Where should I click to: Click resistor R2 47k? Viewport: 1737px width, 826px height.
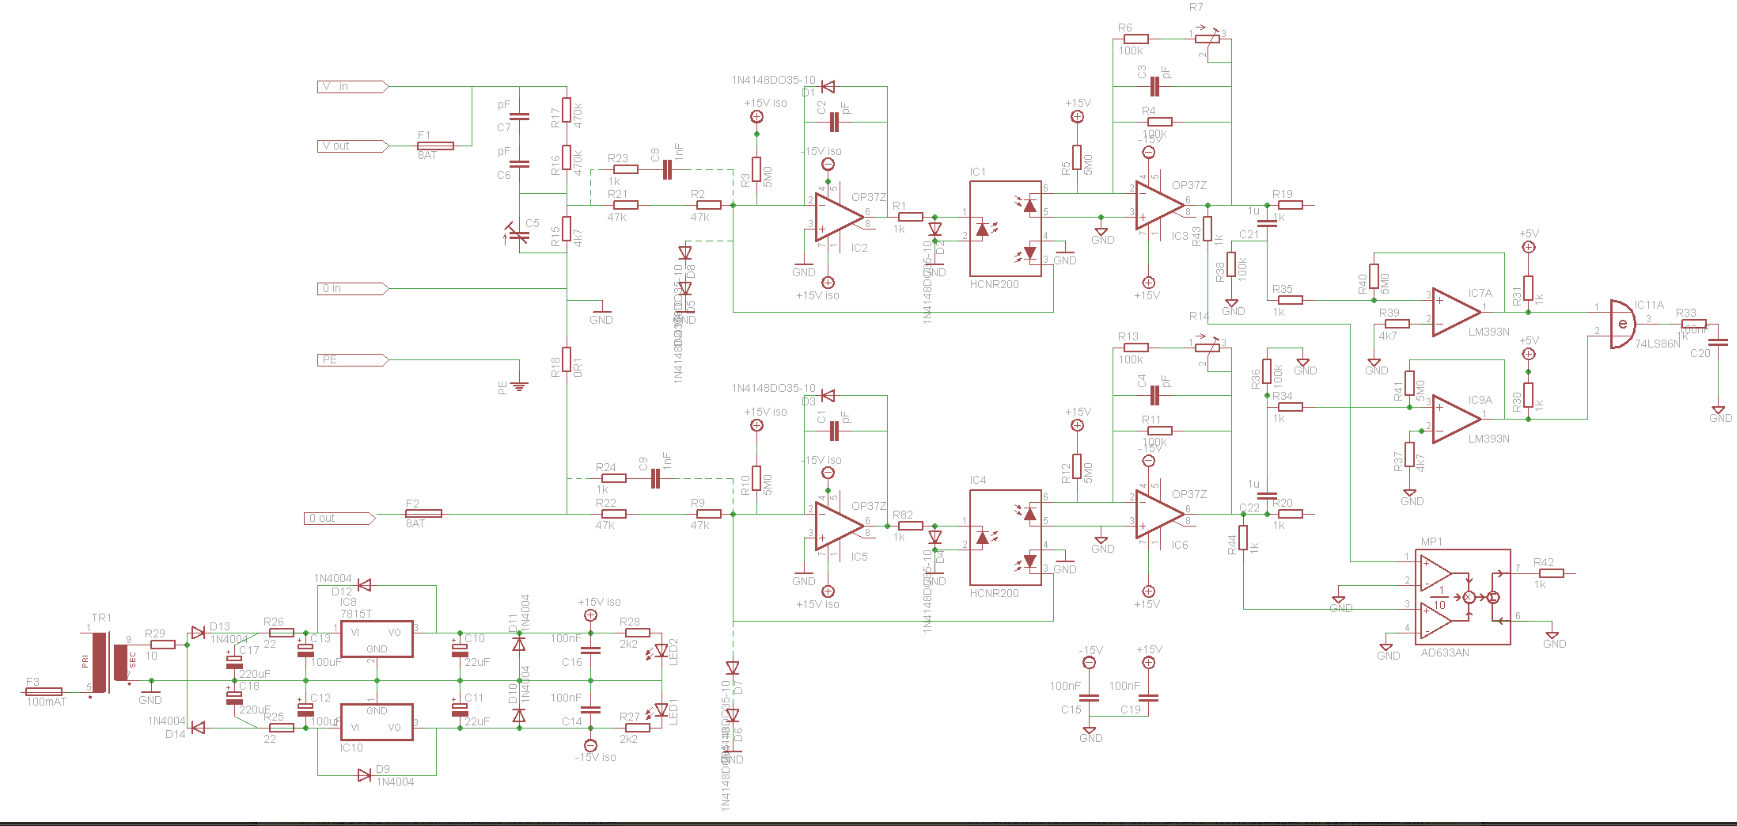click(708, 205)
